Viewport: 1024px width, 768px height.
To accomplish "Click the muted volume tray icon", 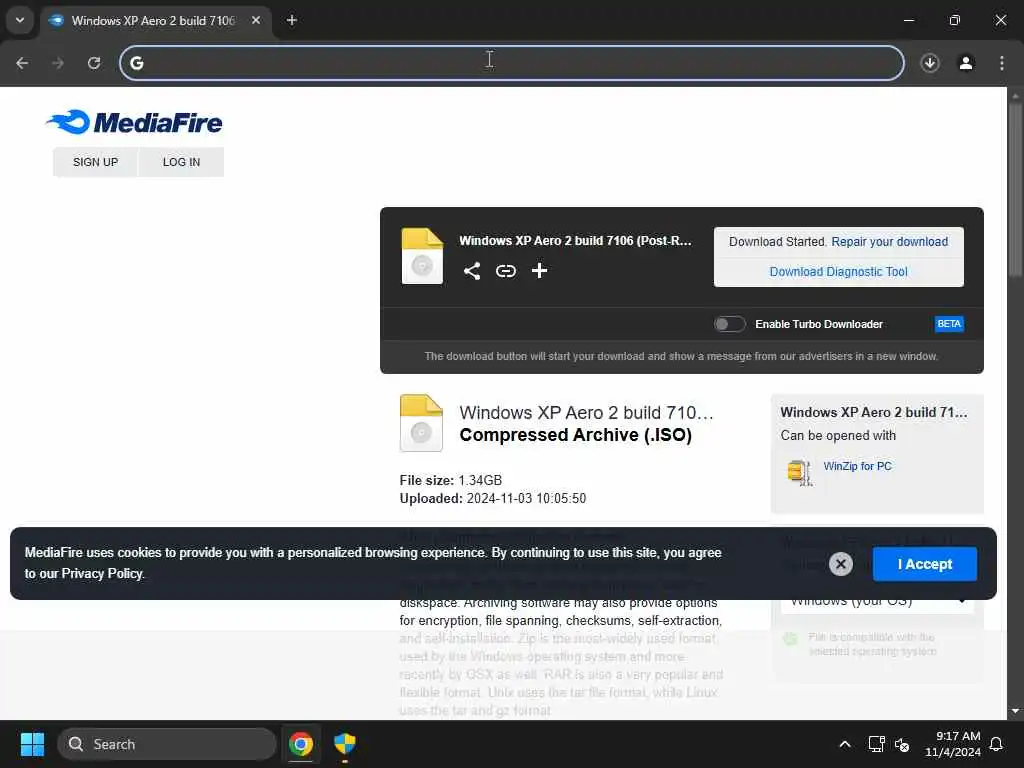I will [x=902, y=744].
